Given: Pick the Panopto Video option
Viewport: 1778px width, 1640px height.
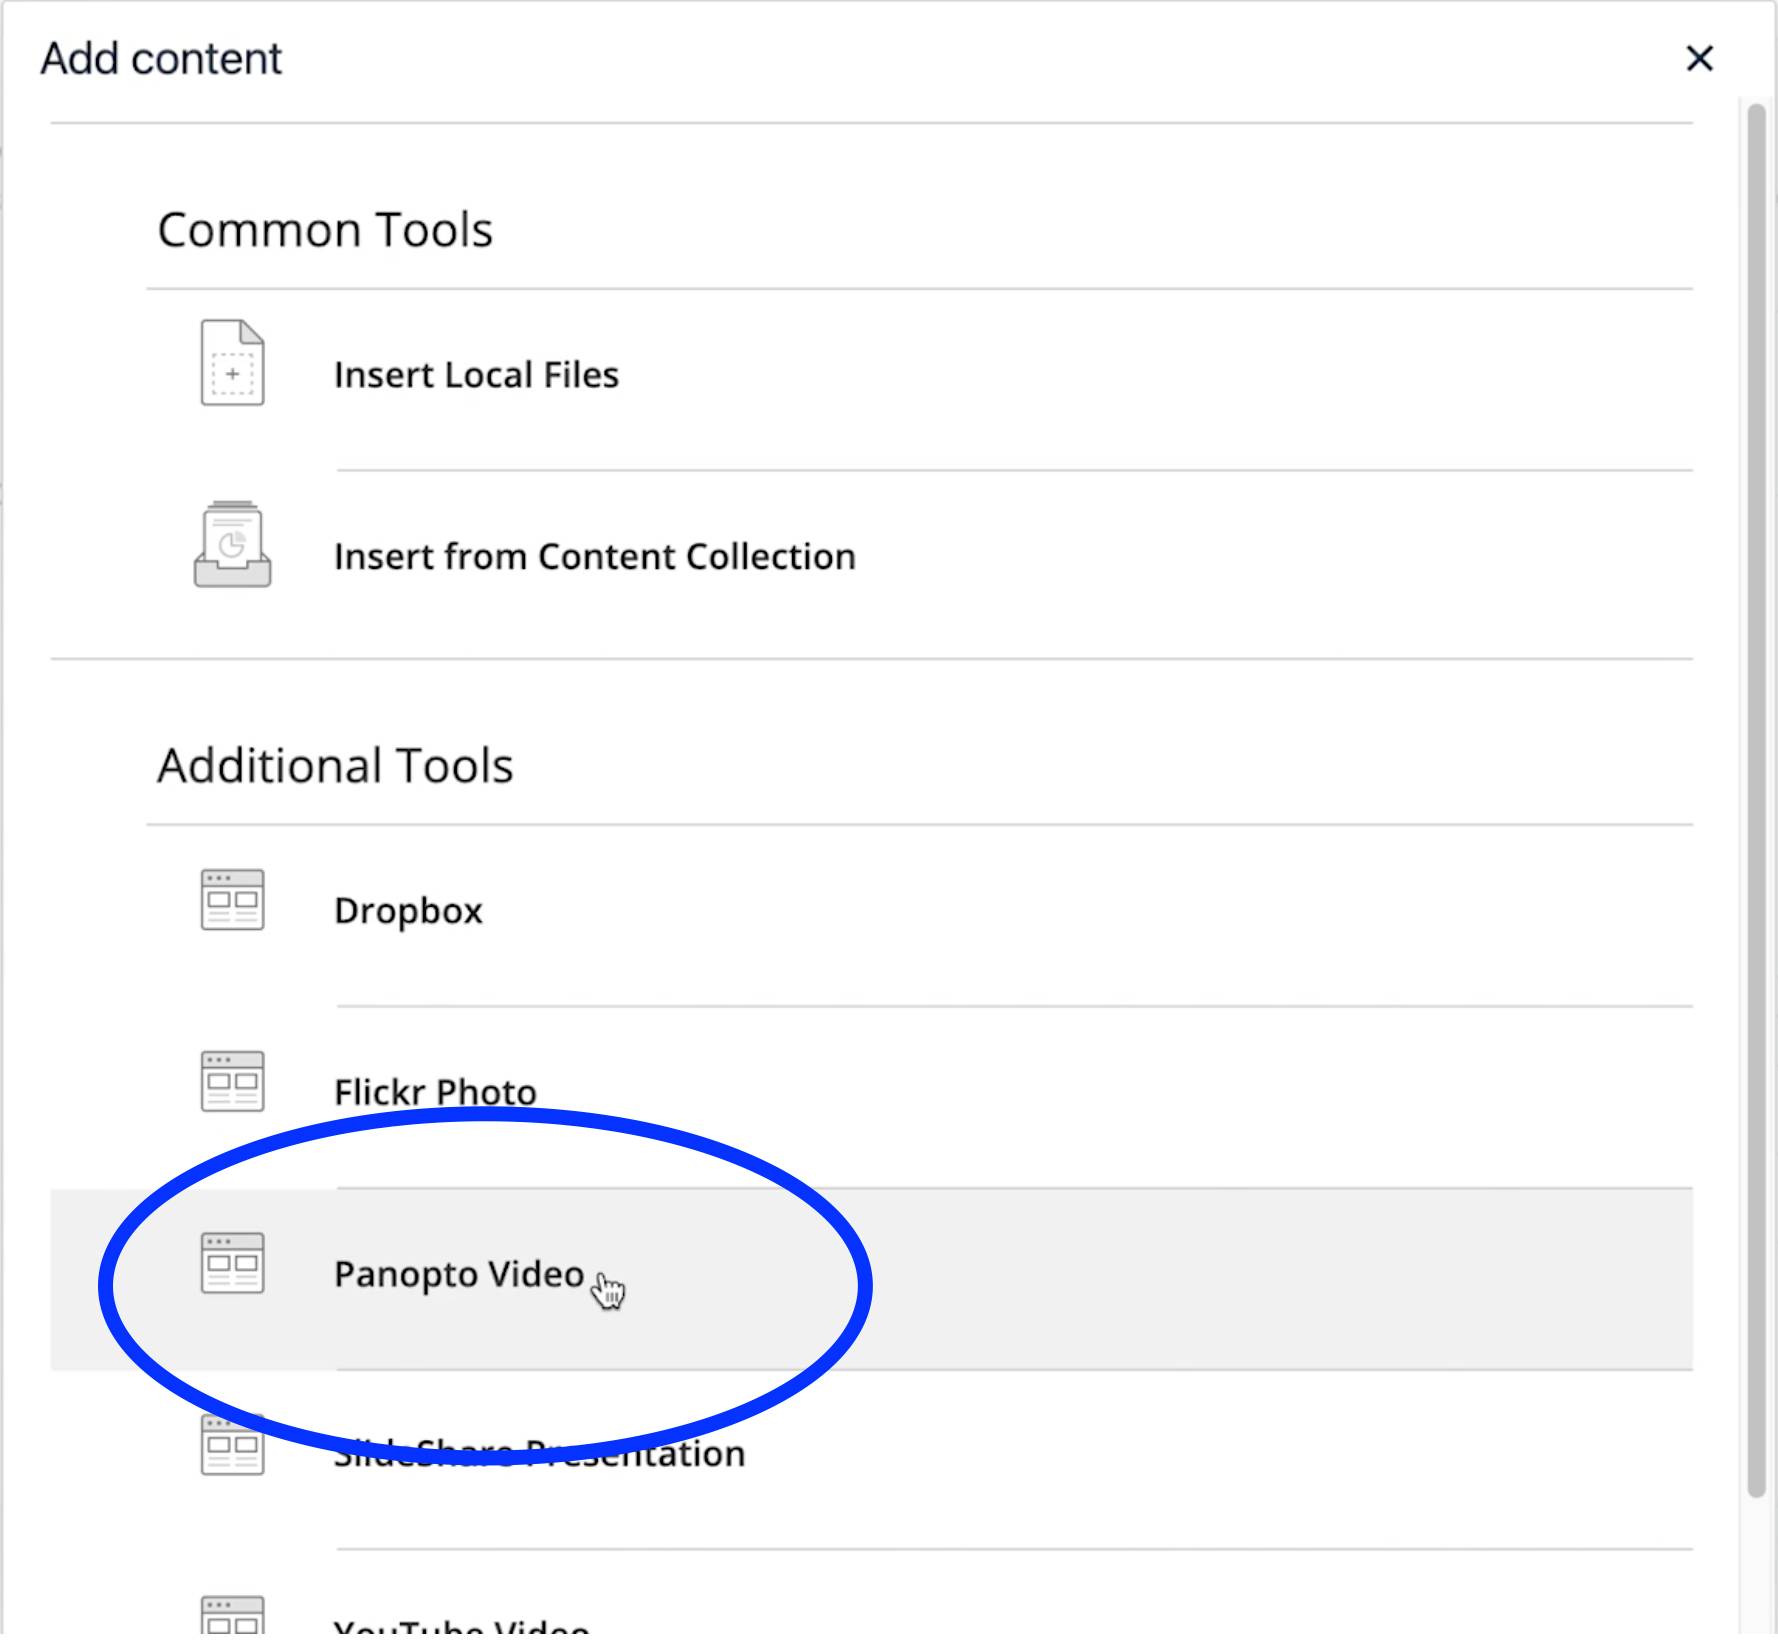Looking at the screenshot, I should pyautogui.click(x=458, y=1274).
